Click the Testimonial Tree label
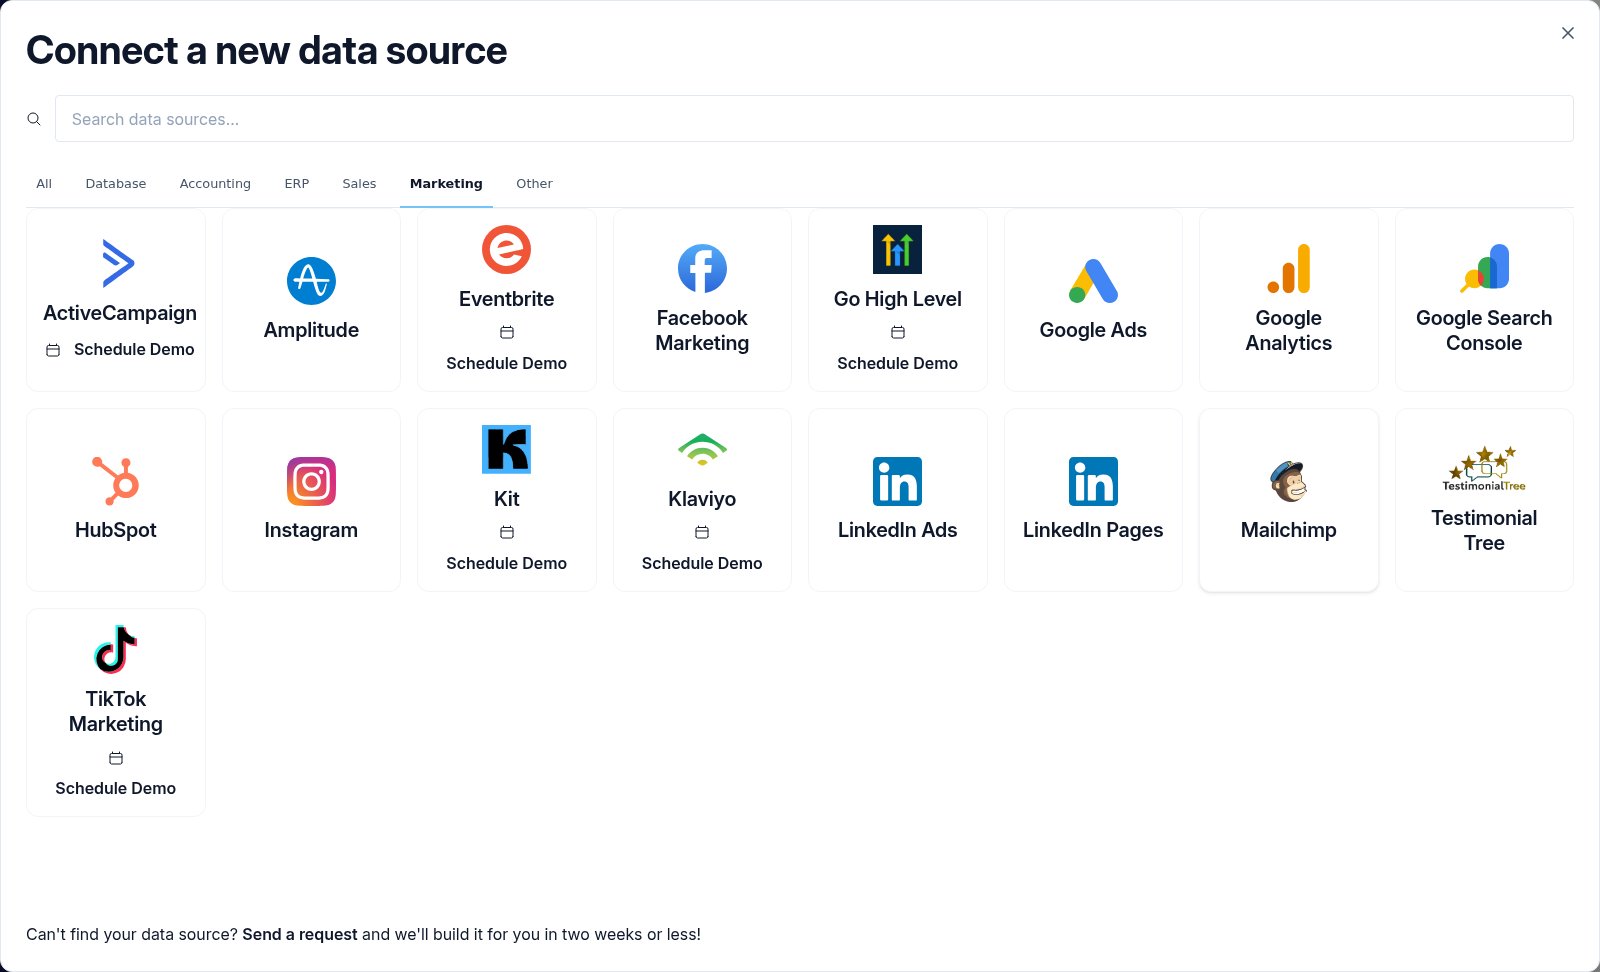Screen dimensions: 1600x972 pos(1484,530)
